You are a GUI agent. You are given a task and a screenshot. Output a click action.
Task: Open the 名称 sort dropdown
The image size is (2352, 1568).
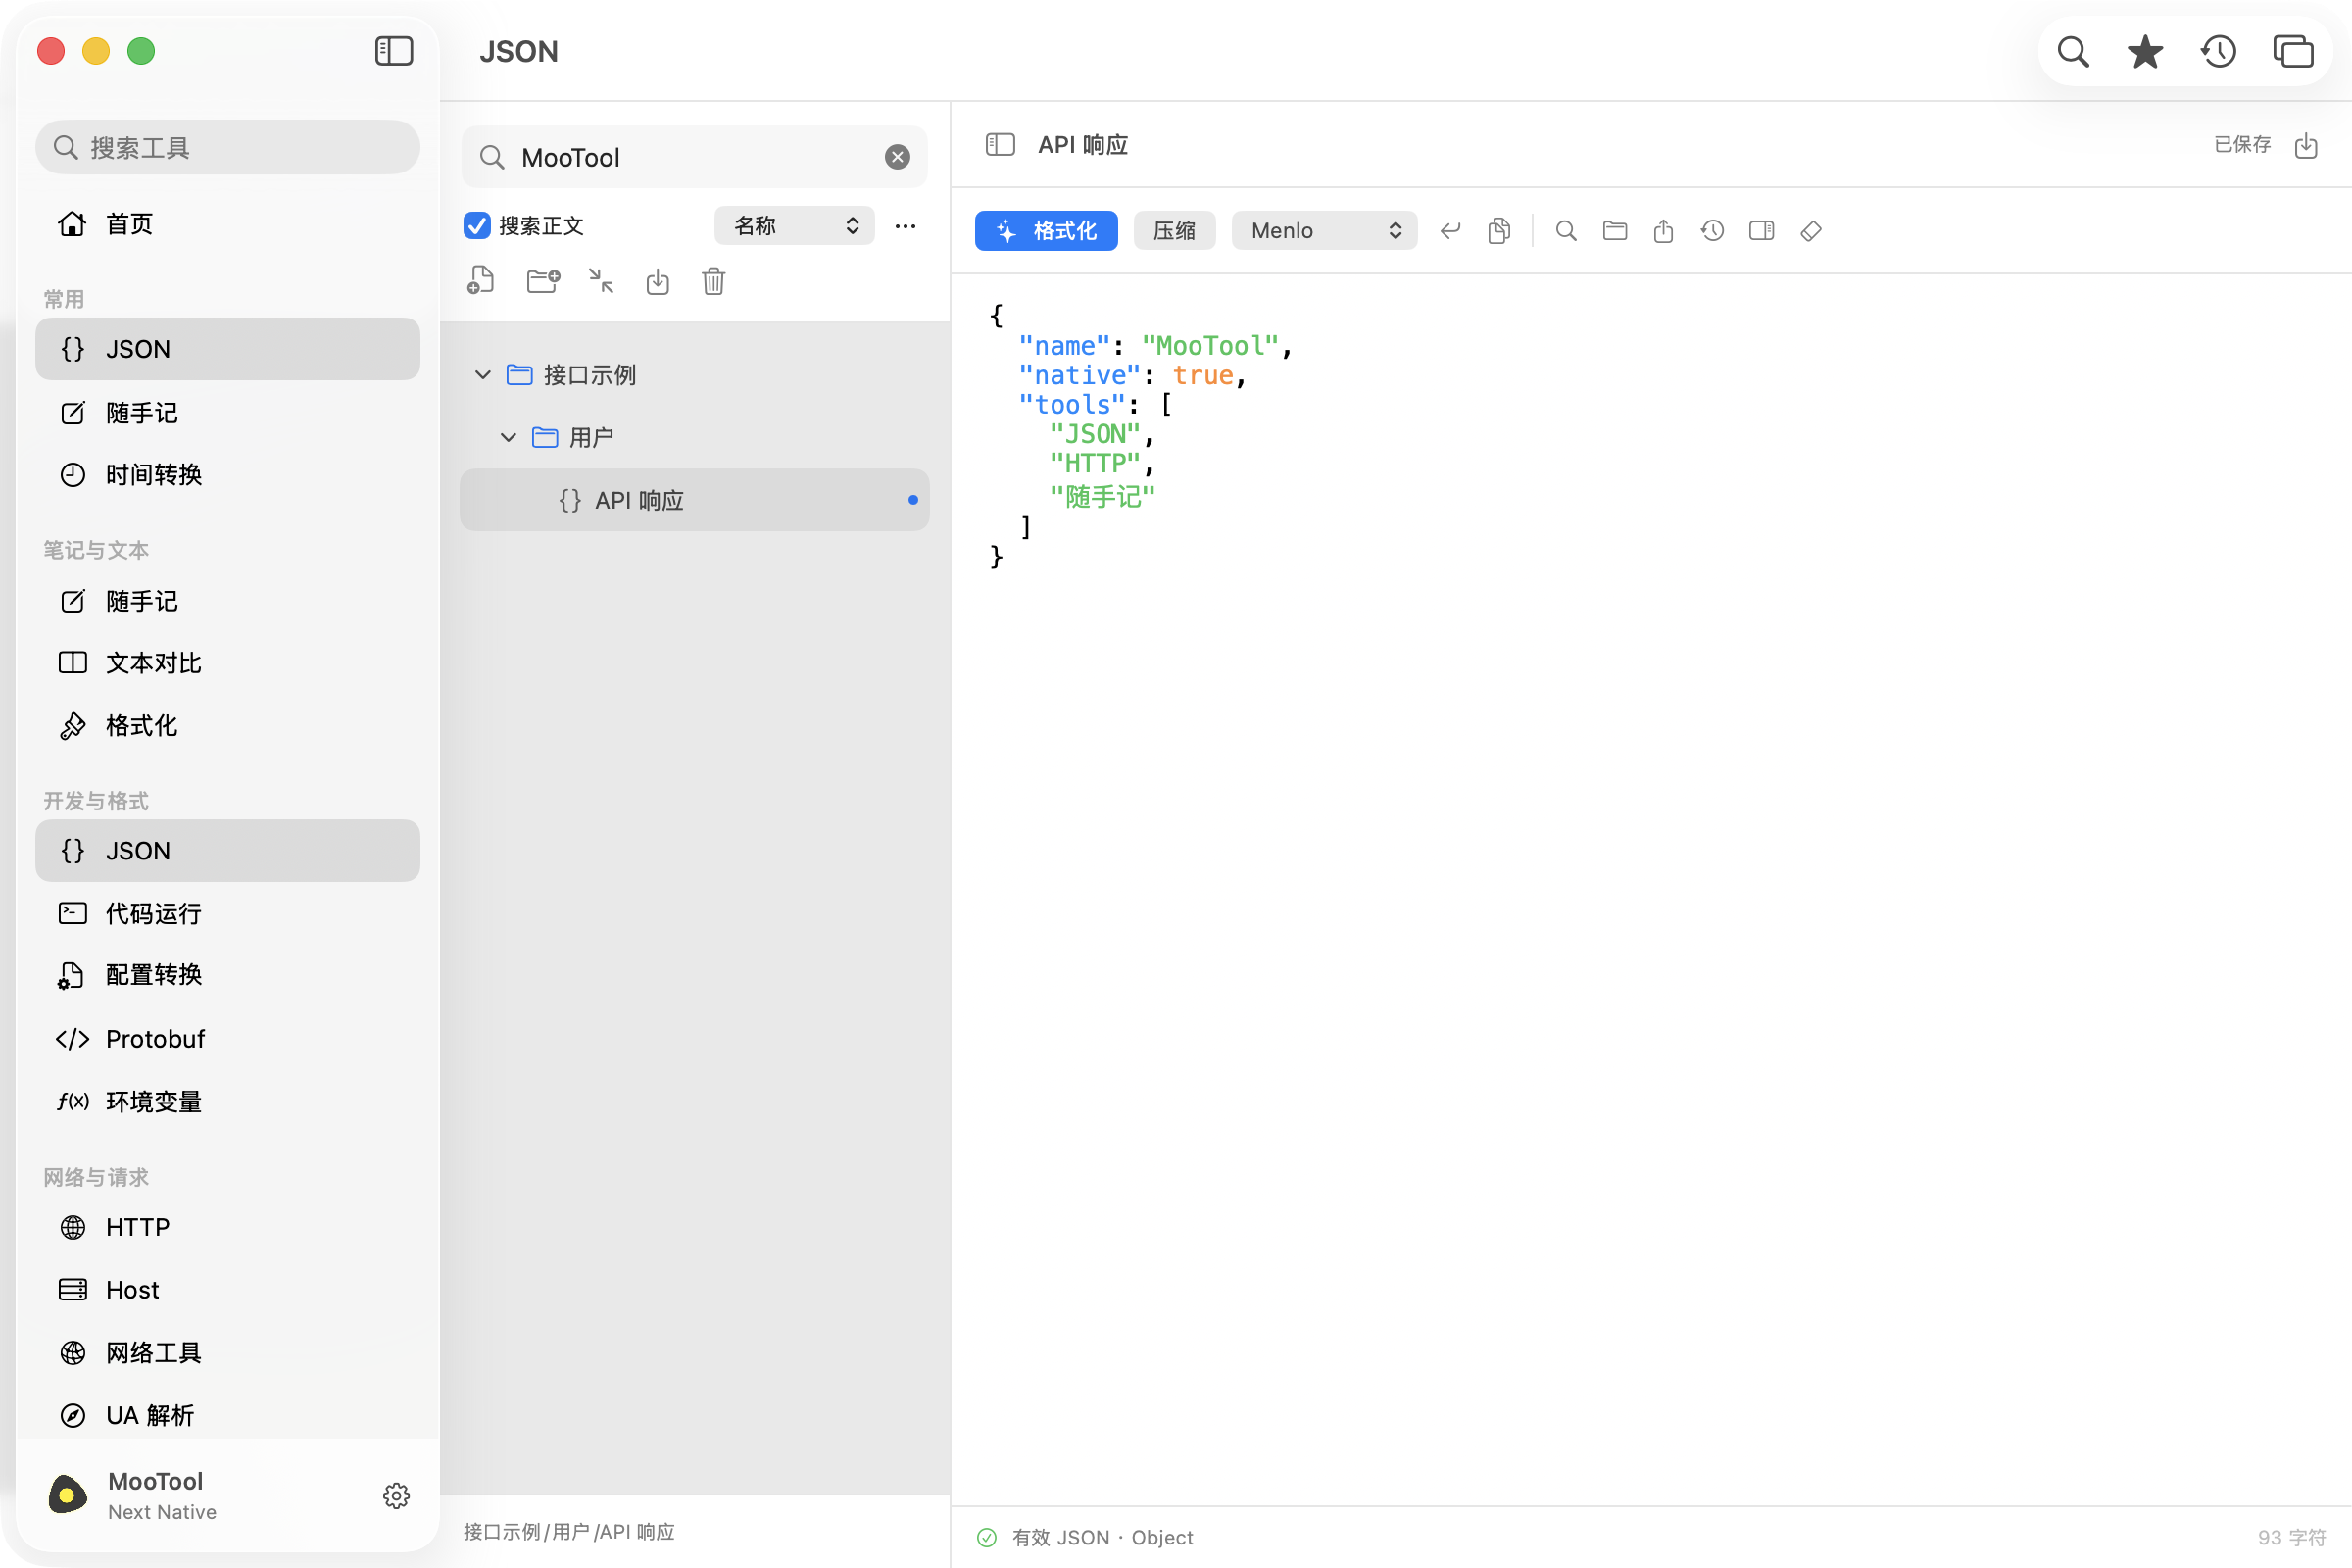pyautogui.click(x=794, y=226)
